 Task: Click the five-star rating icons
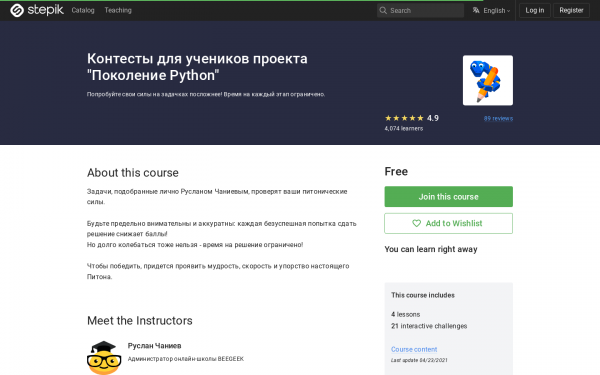404,118
